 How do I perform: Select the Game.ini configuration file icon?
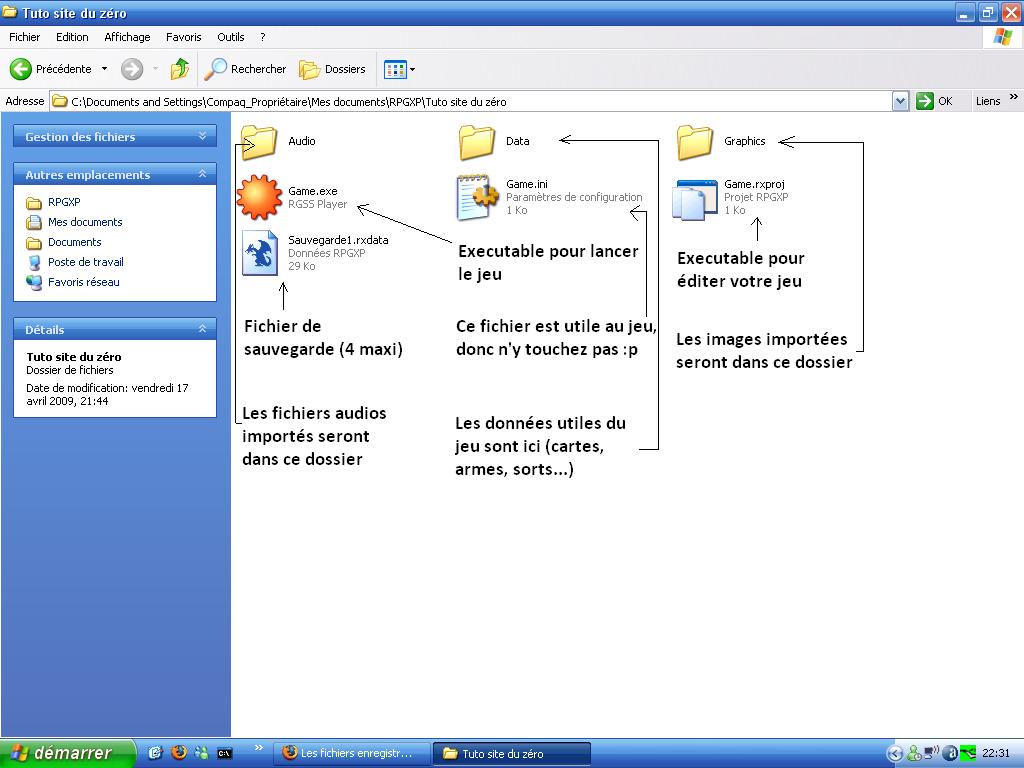point(477,197)
